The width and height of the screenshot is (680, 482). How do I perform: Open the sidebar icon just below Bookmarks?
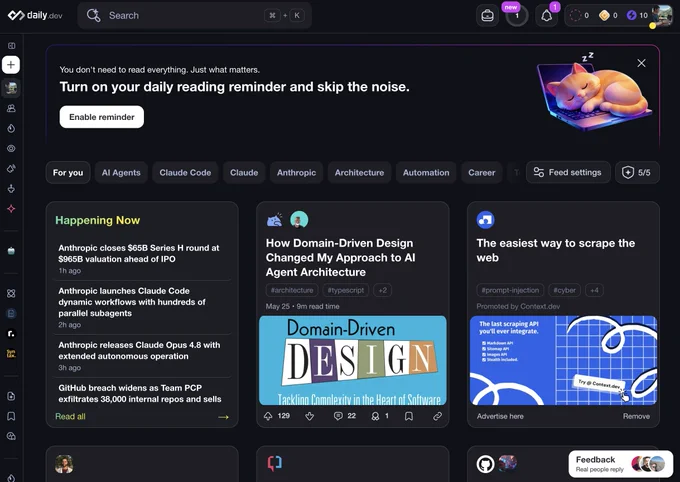(11, 436)
